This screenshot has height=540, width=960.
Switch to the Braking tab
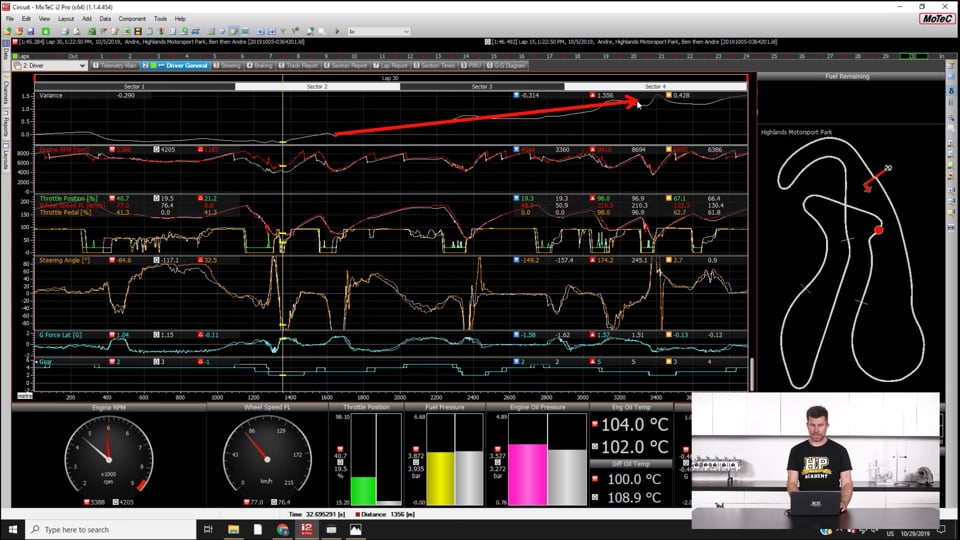[260, 66]
